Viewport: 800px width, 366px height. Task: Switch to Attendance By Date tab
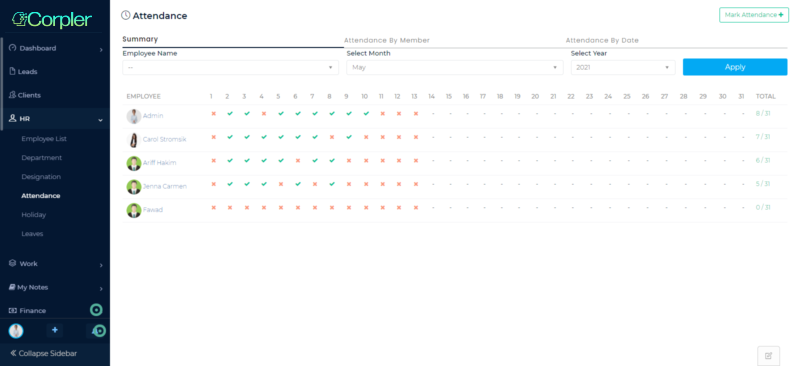(602, 40)
